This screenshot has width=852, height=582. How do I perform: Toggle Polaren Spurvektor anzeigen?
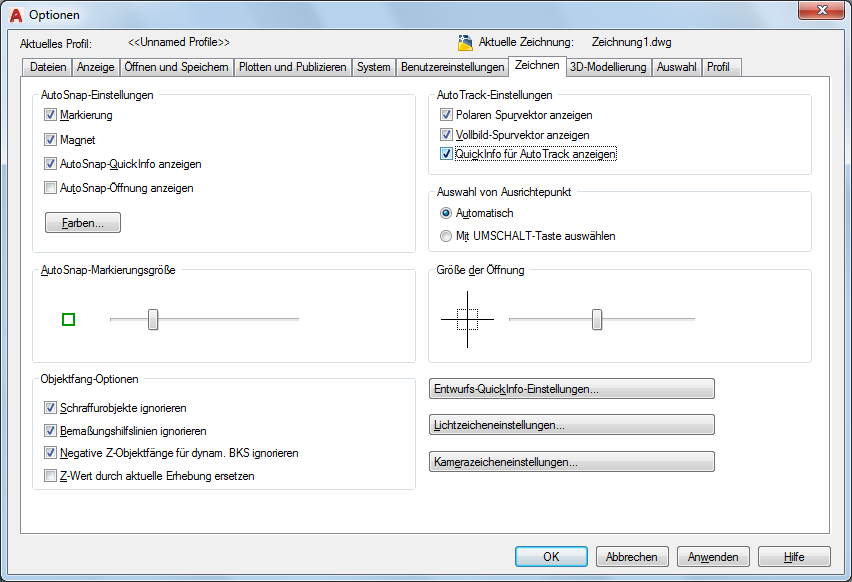point(447,115)
